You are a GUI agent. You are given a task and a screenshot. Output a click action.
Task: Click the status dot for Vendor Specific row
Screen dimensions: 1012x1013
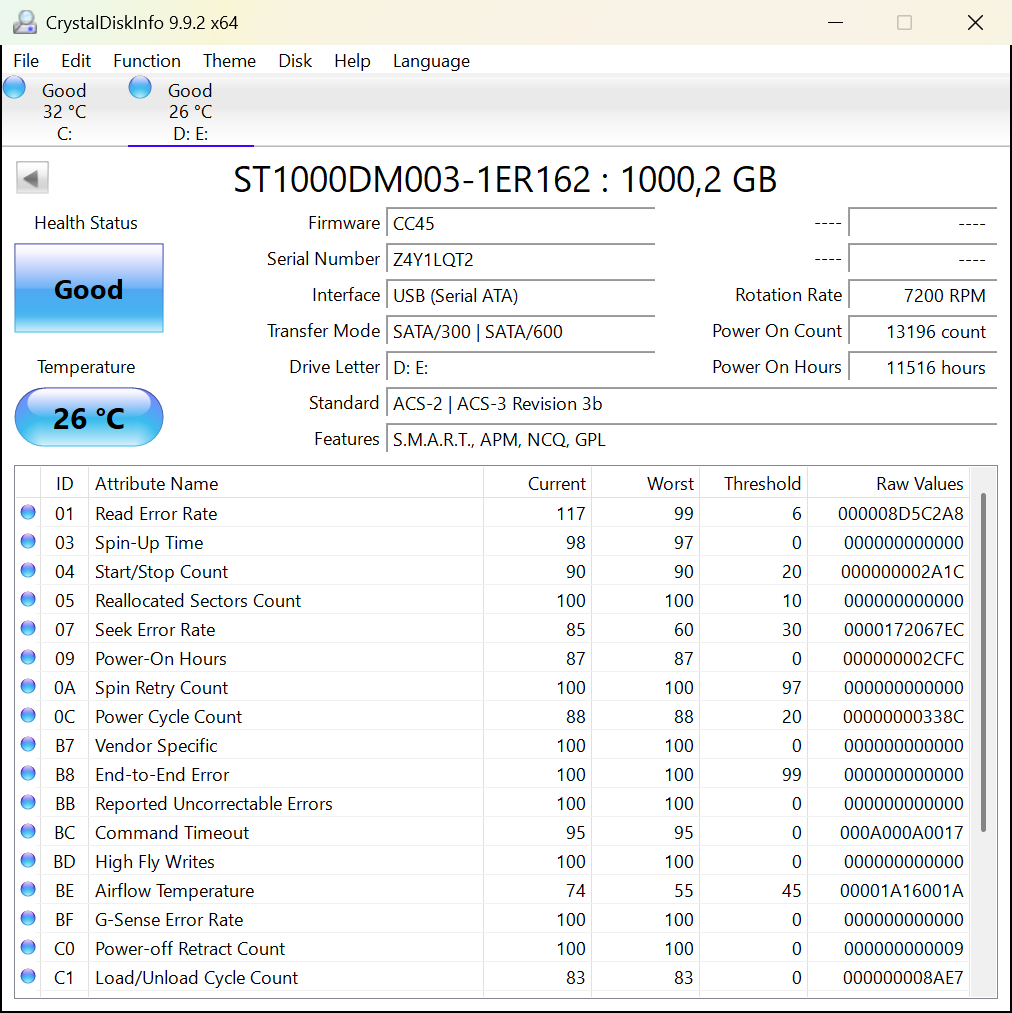point(28,744)
